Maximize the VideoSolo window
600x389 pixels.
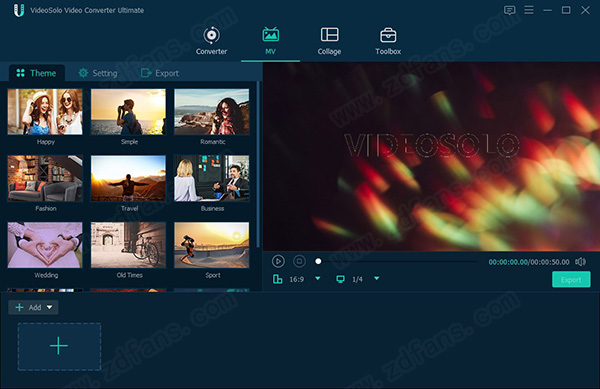[x=566, y=10]
